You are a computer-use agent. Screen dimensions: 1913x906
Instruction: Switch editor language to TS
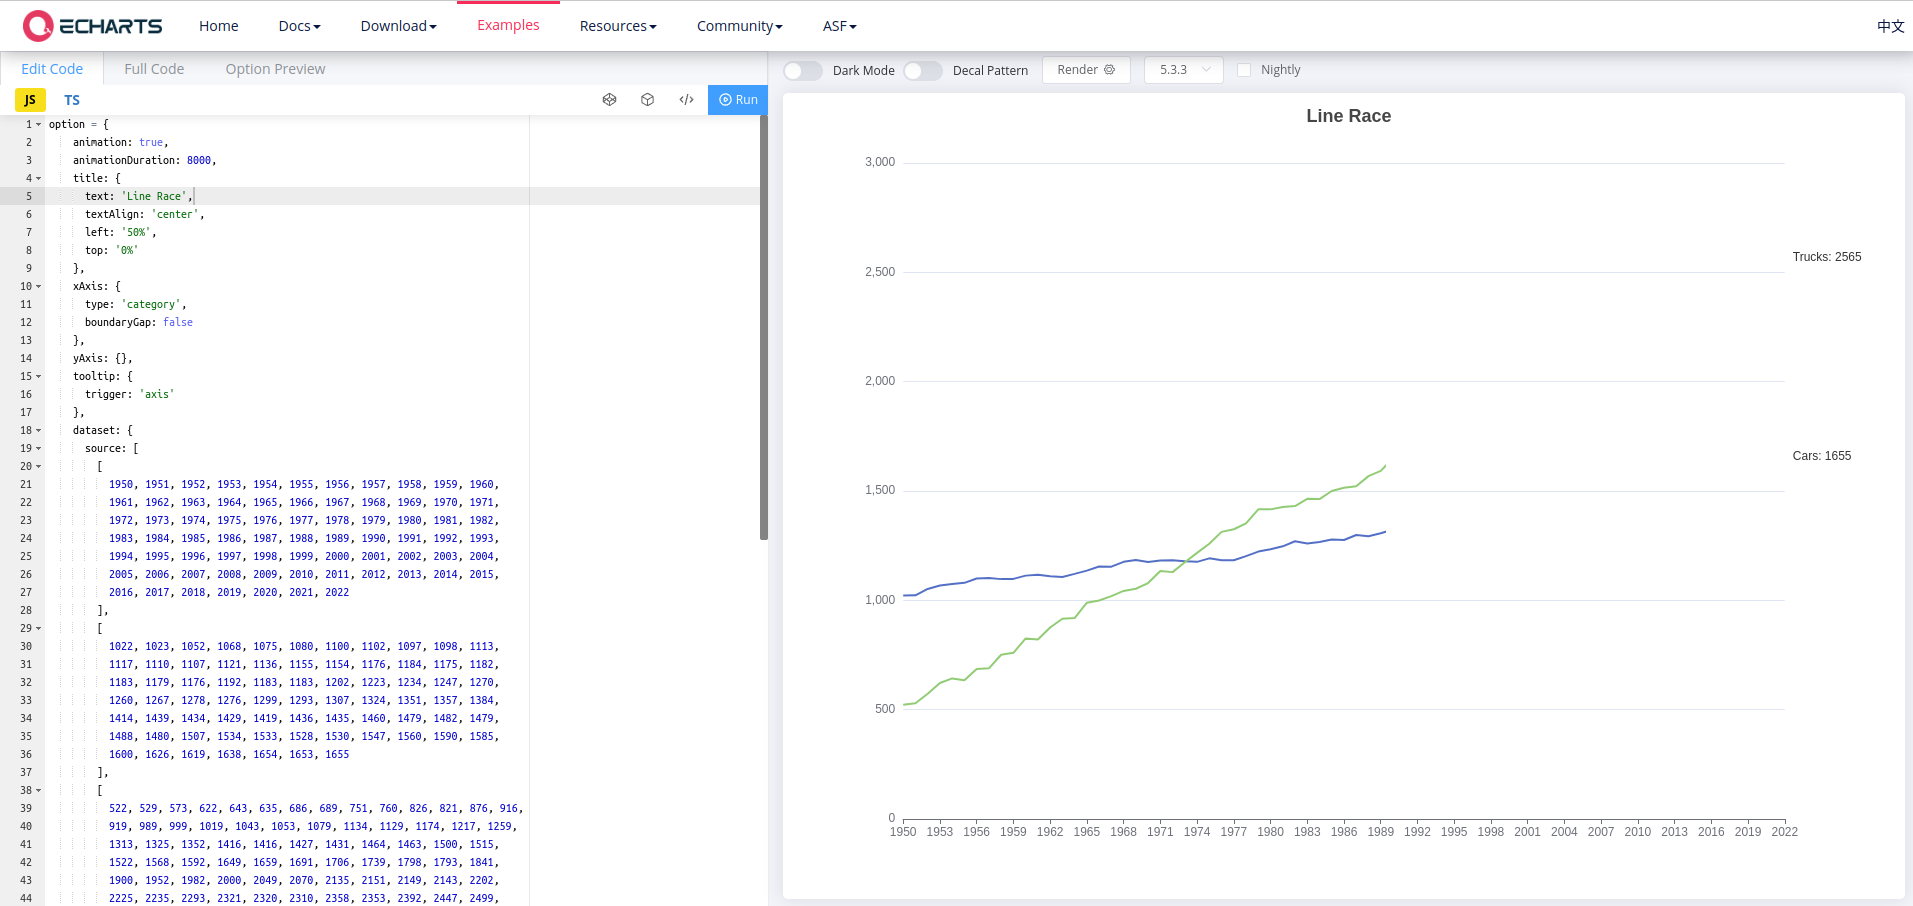(x=72, y=100)
